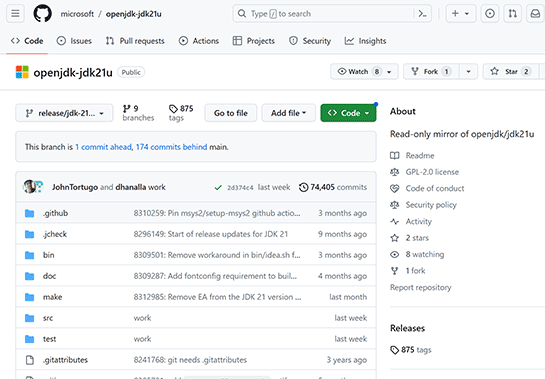Image resolution: width=545 pixels, height=379 pixels.
Task: Click the test folder icon
Action: pyautogui.click(x=30, y=339)
